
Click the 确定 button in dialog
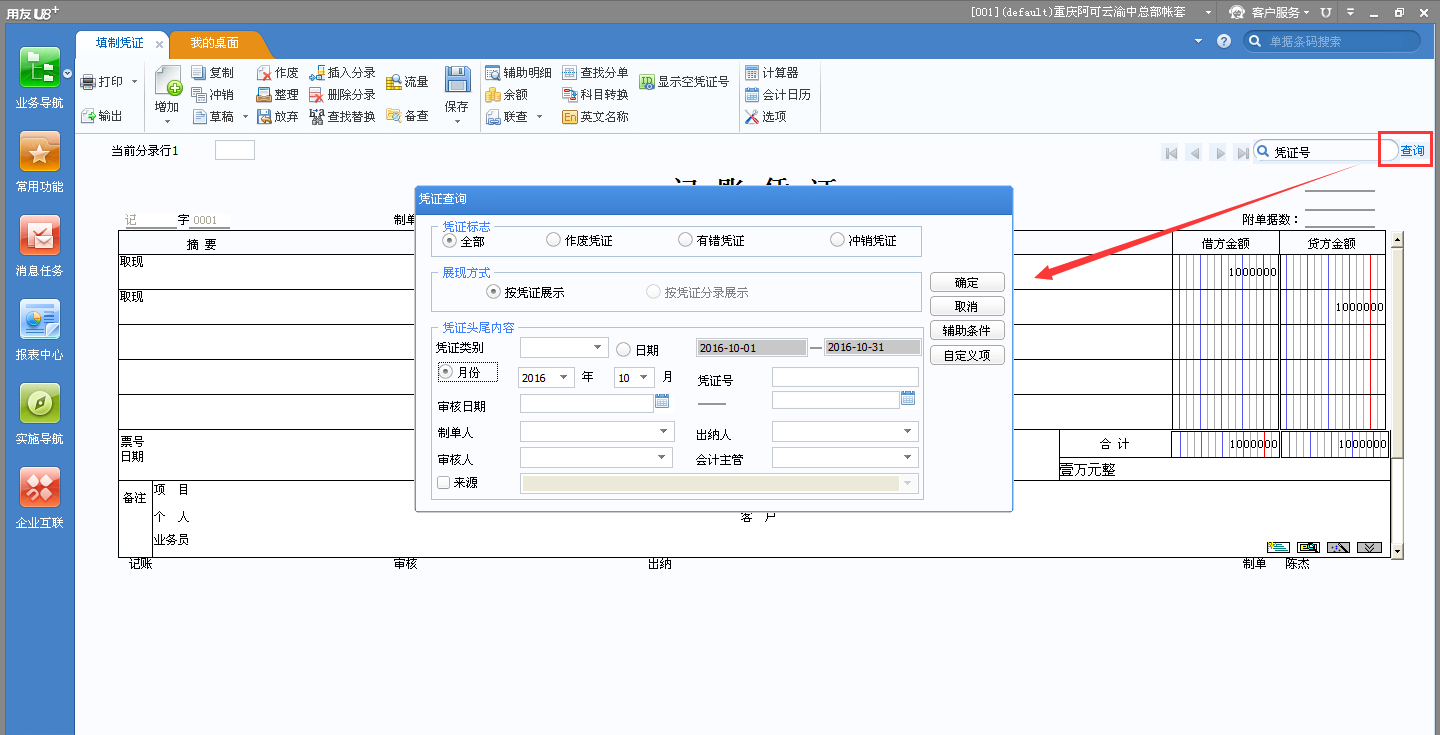point(966,283)
